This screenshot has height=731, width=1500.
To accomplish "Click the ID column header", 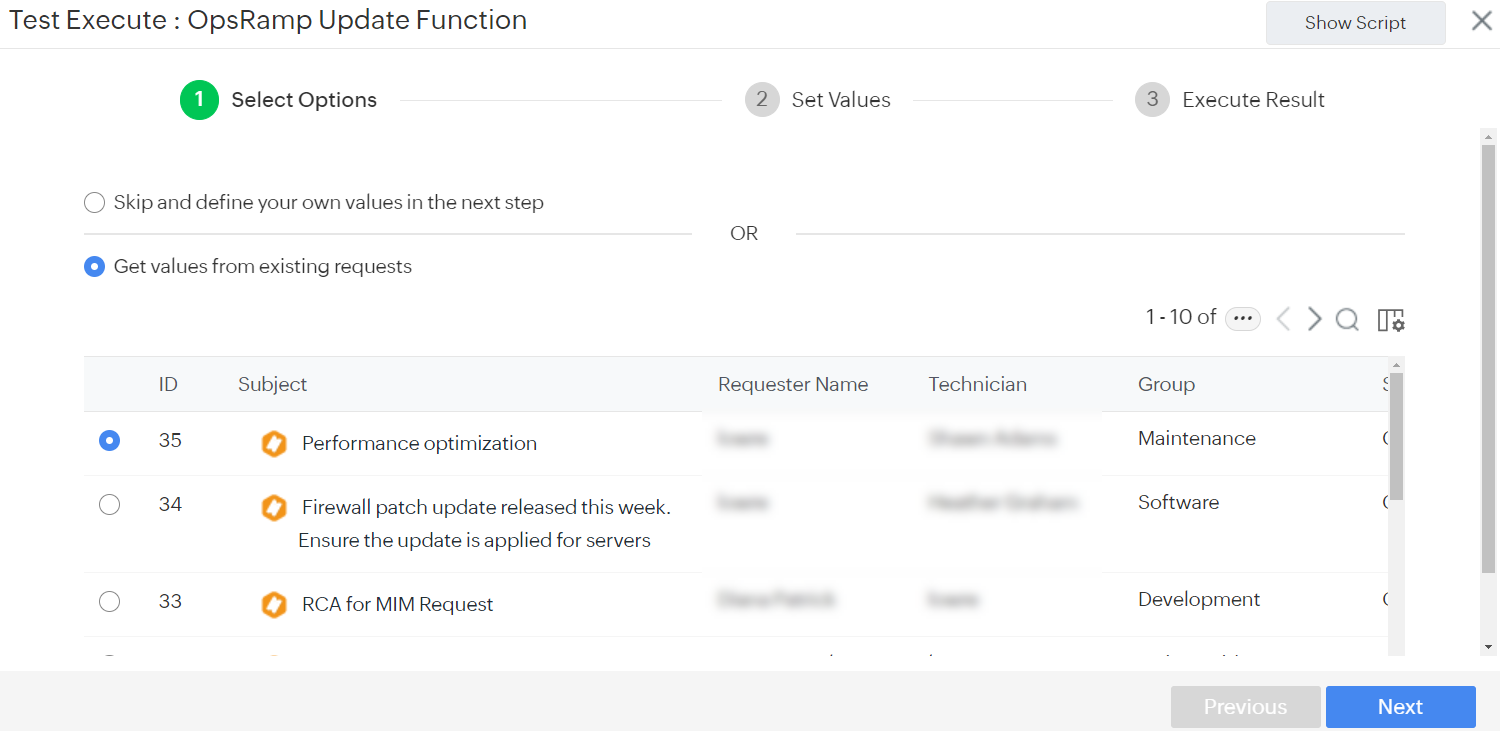I will (168, 384).
